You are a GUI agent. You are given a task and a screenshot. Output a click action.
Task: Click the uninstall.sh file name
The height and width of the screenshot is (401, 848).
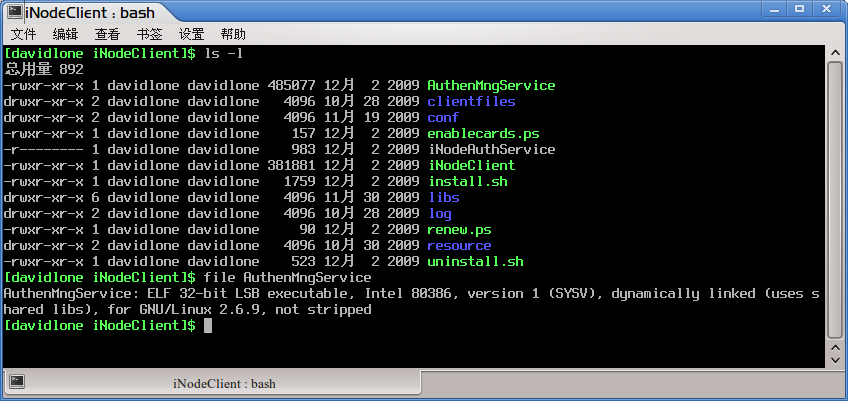[475, 262]
